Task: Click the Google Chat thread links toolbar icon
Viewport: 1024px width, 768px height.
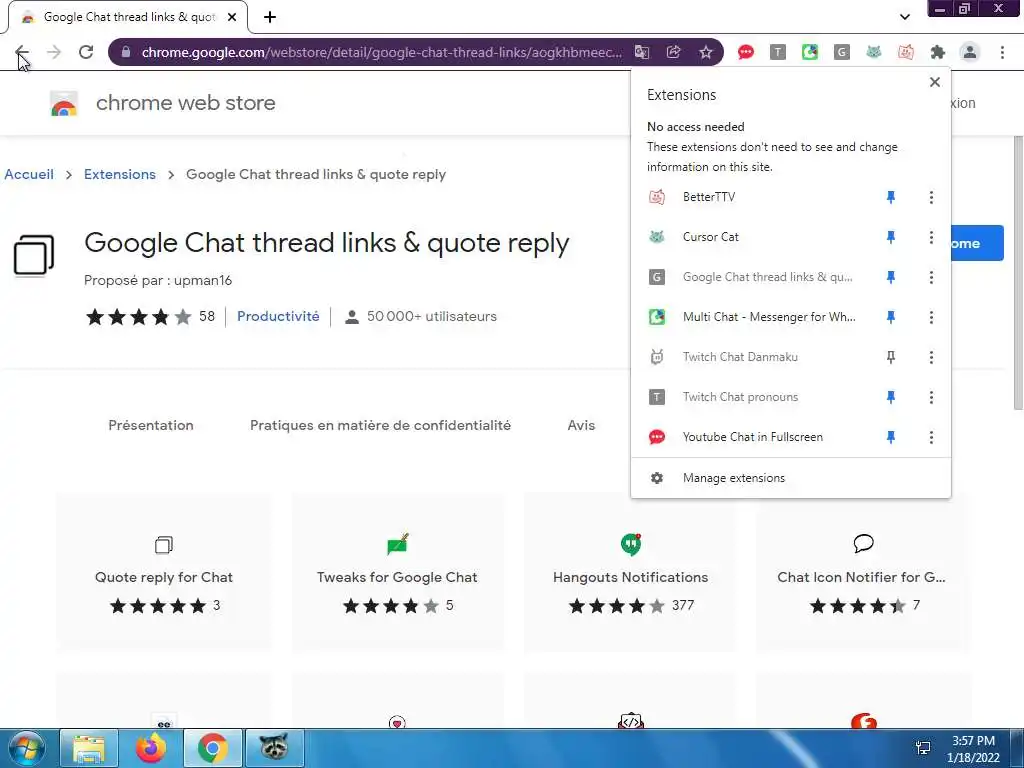Action: [842, 52]
